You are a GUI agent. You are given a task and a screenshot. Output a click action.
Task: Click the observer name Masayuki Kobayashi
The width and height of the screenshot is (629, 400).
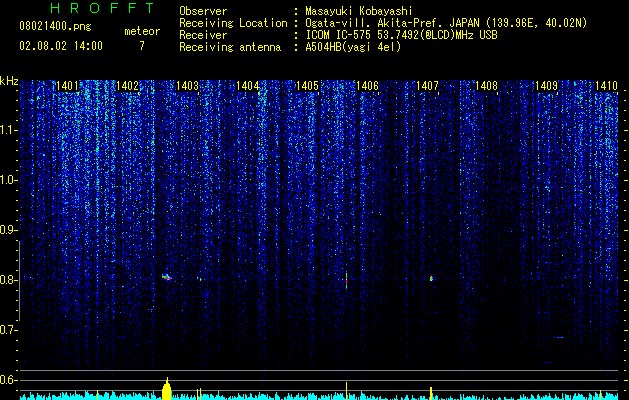tap(359, 11)
